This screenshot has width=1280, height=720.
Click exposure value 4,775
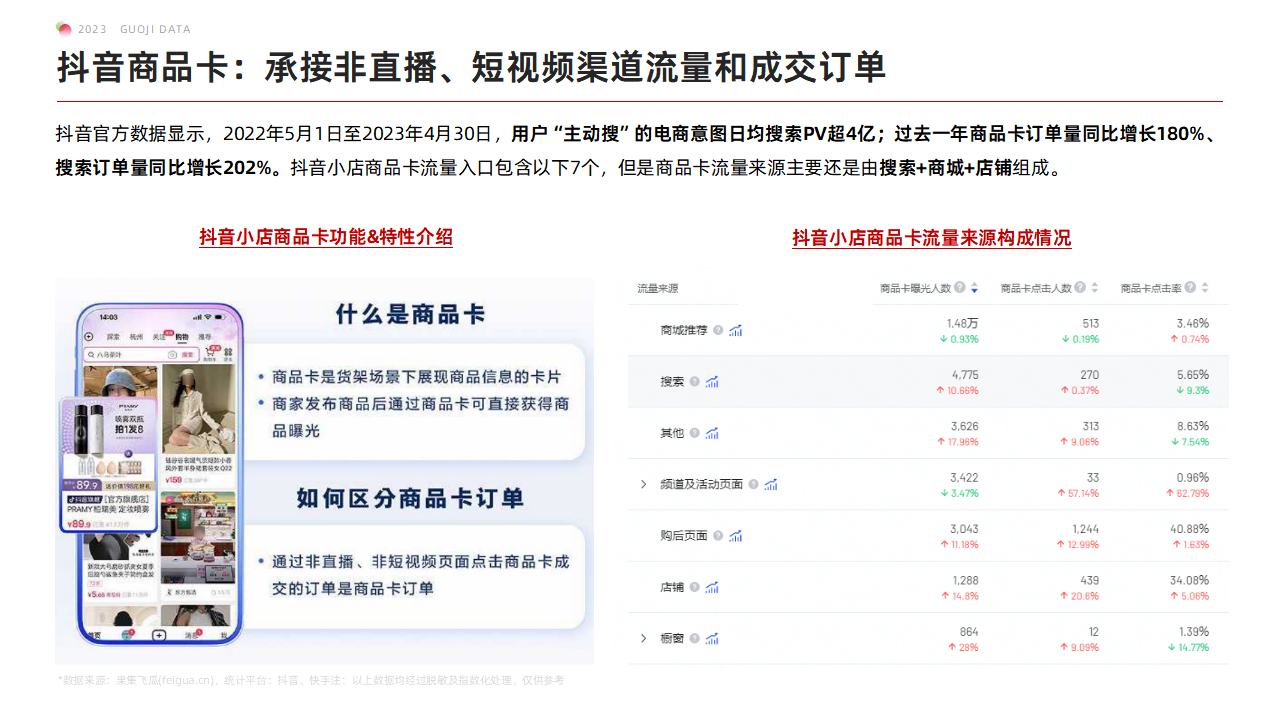click(x=965, y=375)
